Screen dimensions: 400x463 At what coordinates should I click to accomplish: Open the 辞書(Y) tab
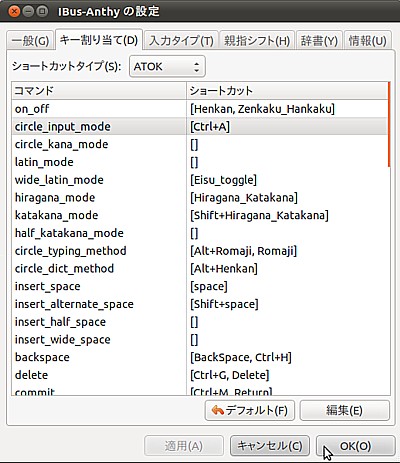(x=319, y=41)
